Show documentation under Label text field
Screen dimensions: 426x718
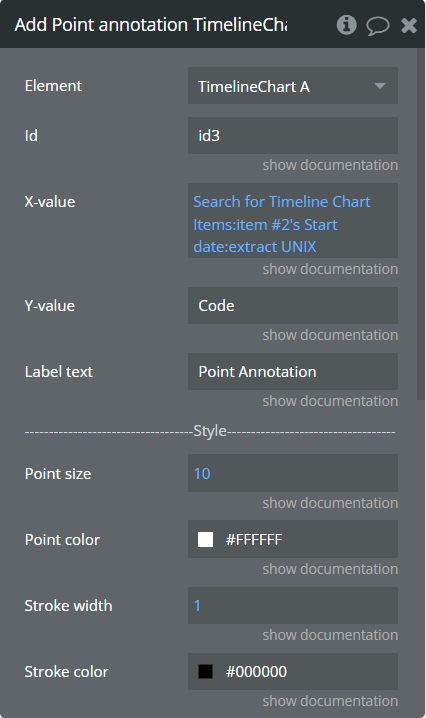330,401
